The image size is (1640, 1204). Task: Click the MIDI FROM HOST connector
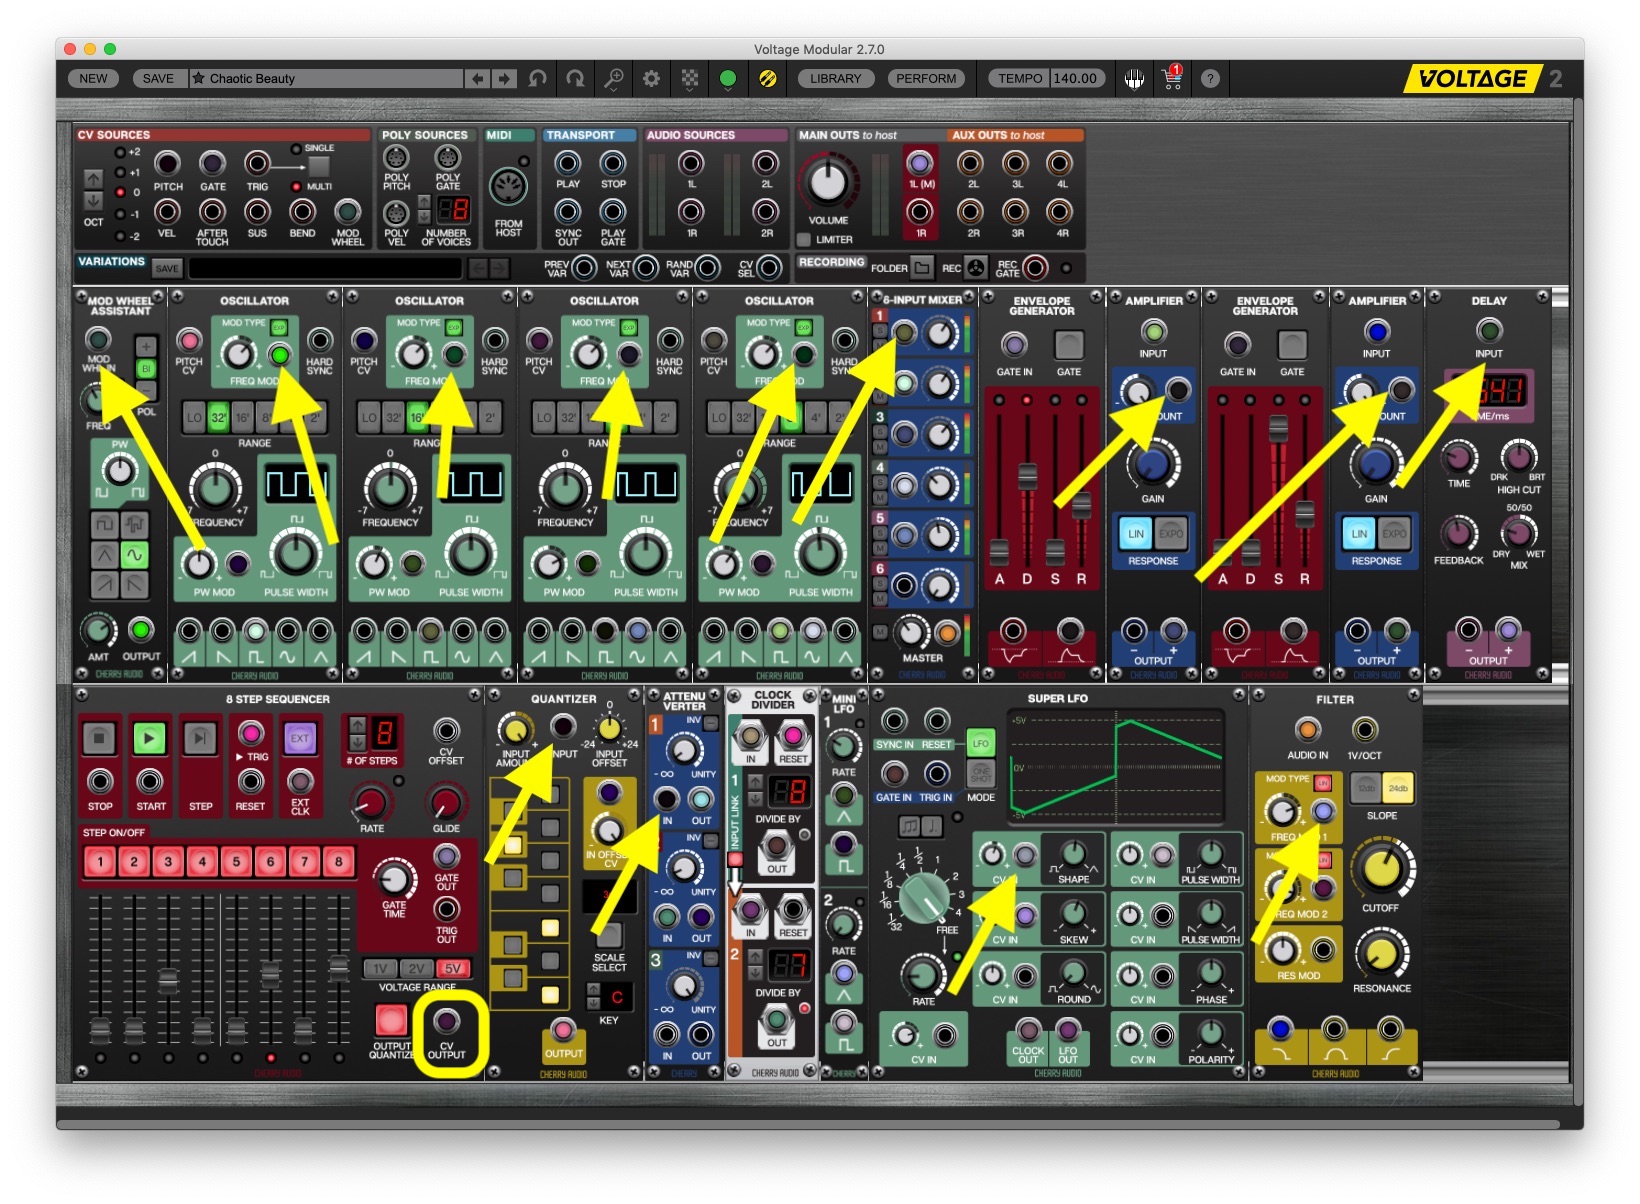508,188
